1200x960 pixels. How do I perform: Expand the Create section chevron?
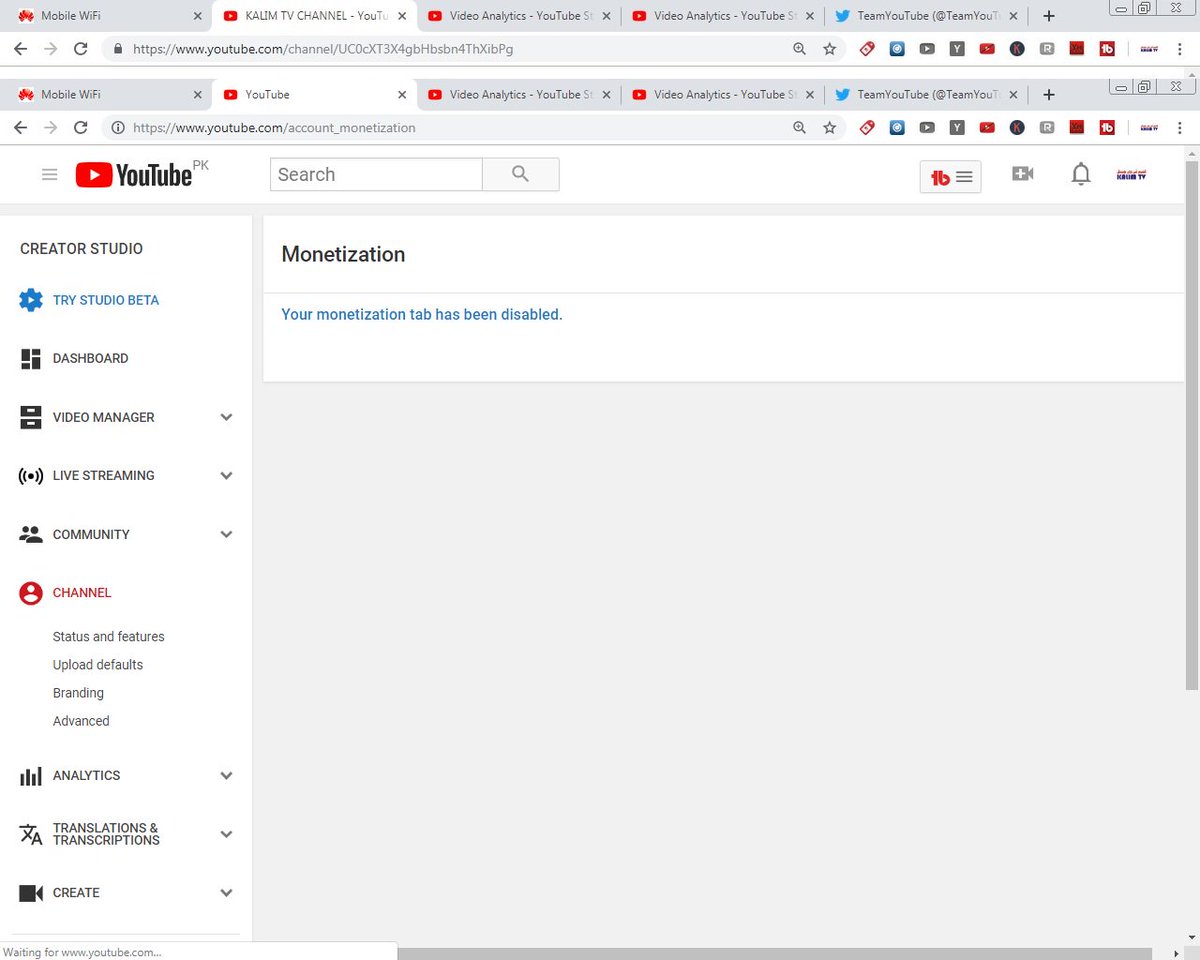(x=226, y=893)
